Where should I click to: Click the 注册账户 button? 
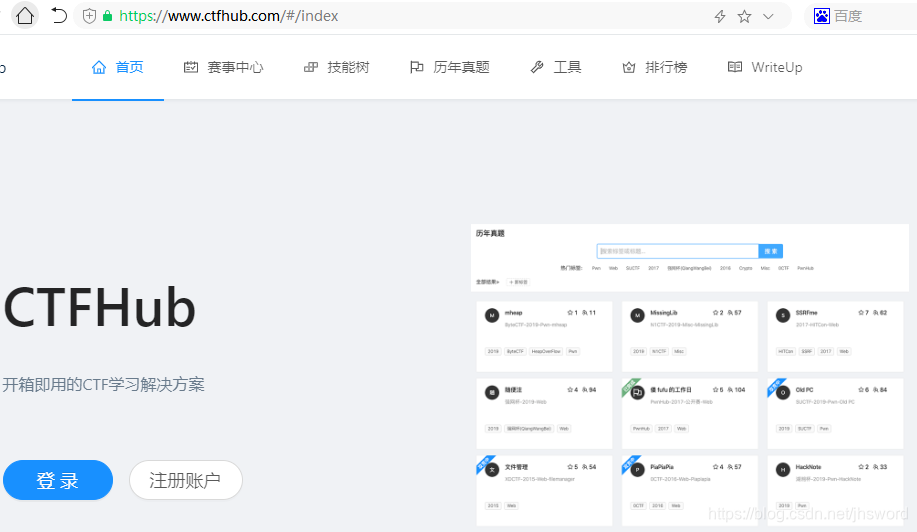185,480
